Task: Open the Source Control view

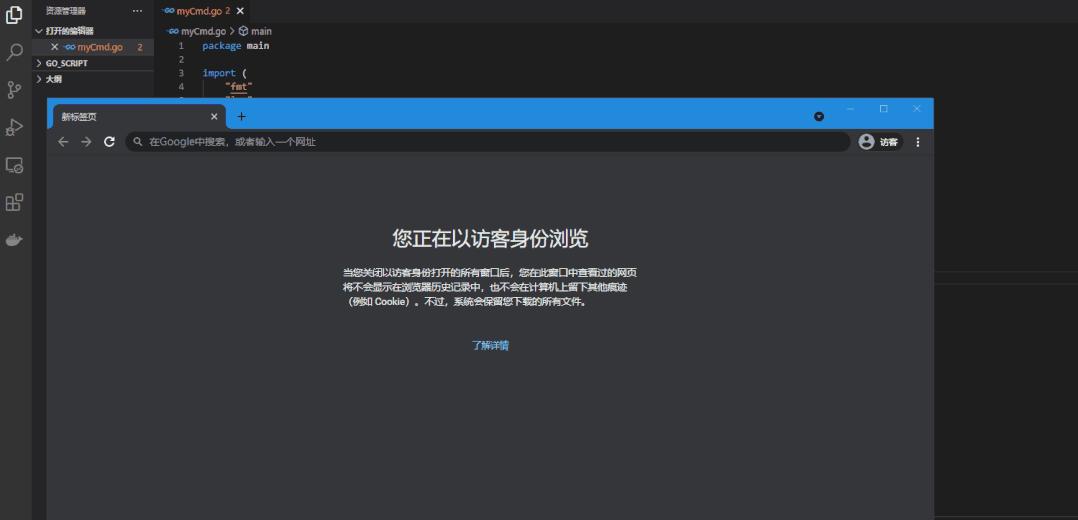Action: pos(14,89)
